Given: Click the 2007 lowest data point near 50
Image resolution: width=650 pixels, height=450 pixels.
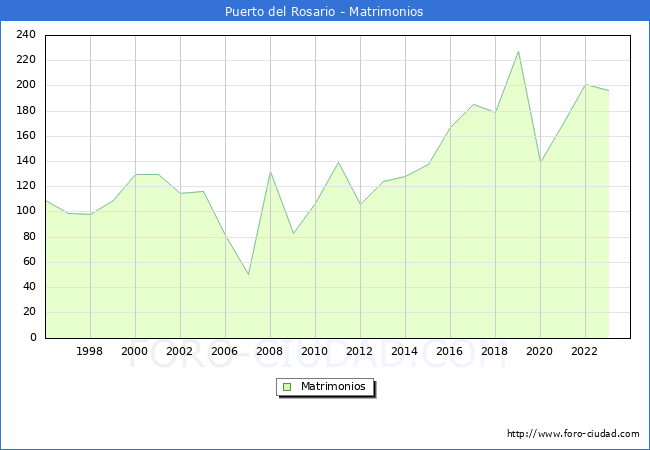Looking at the screenshot, I should coord(248,274).
